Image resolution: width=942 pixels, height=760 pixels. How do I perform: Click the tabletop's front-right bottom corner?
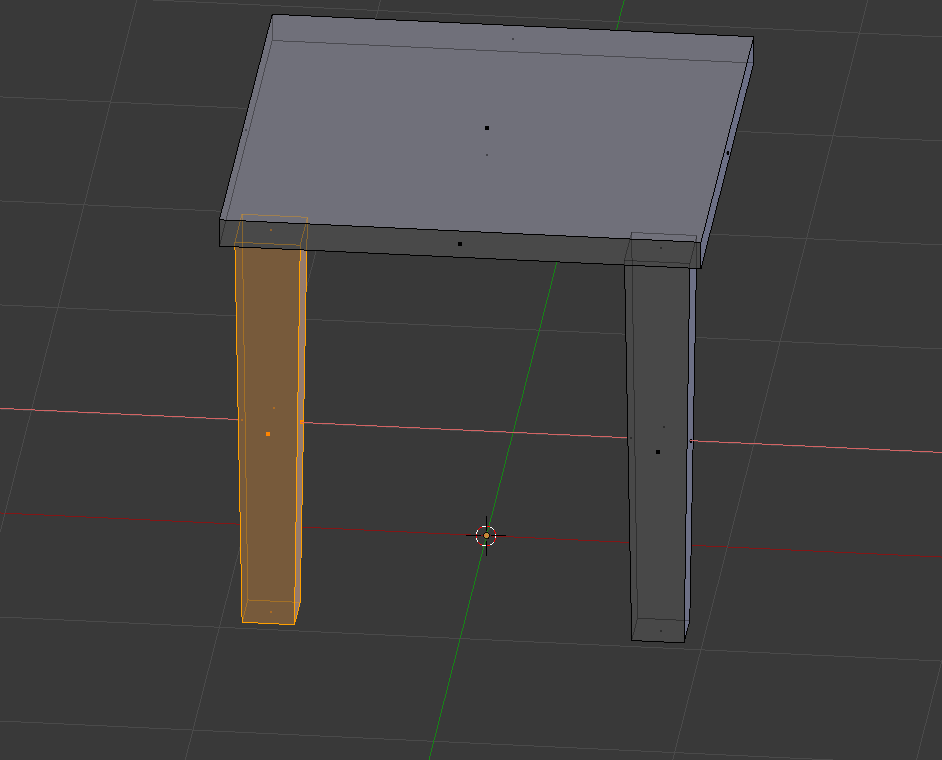[700, 268]
